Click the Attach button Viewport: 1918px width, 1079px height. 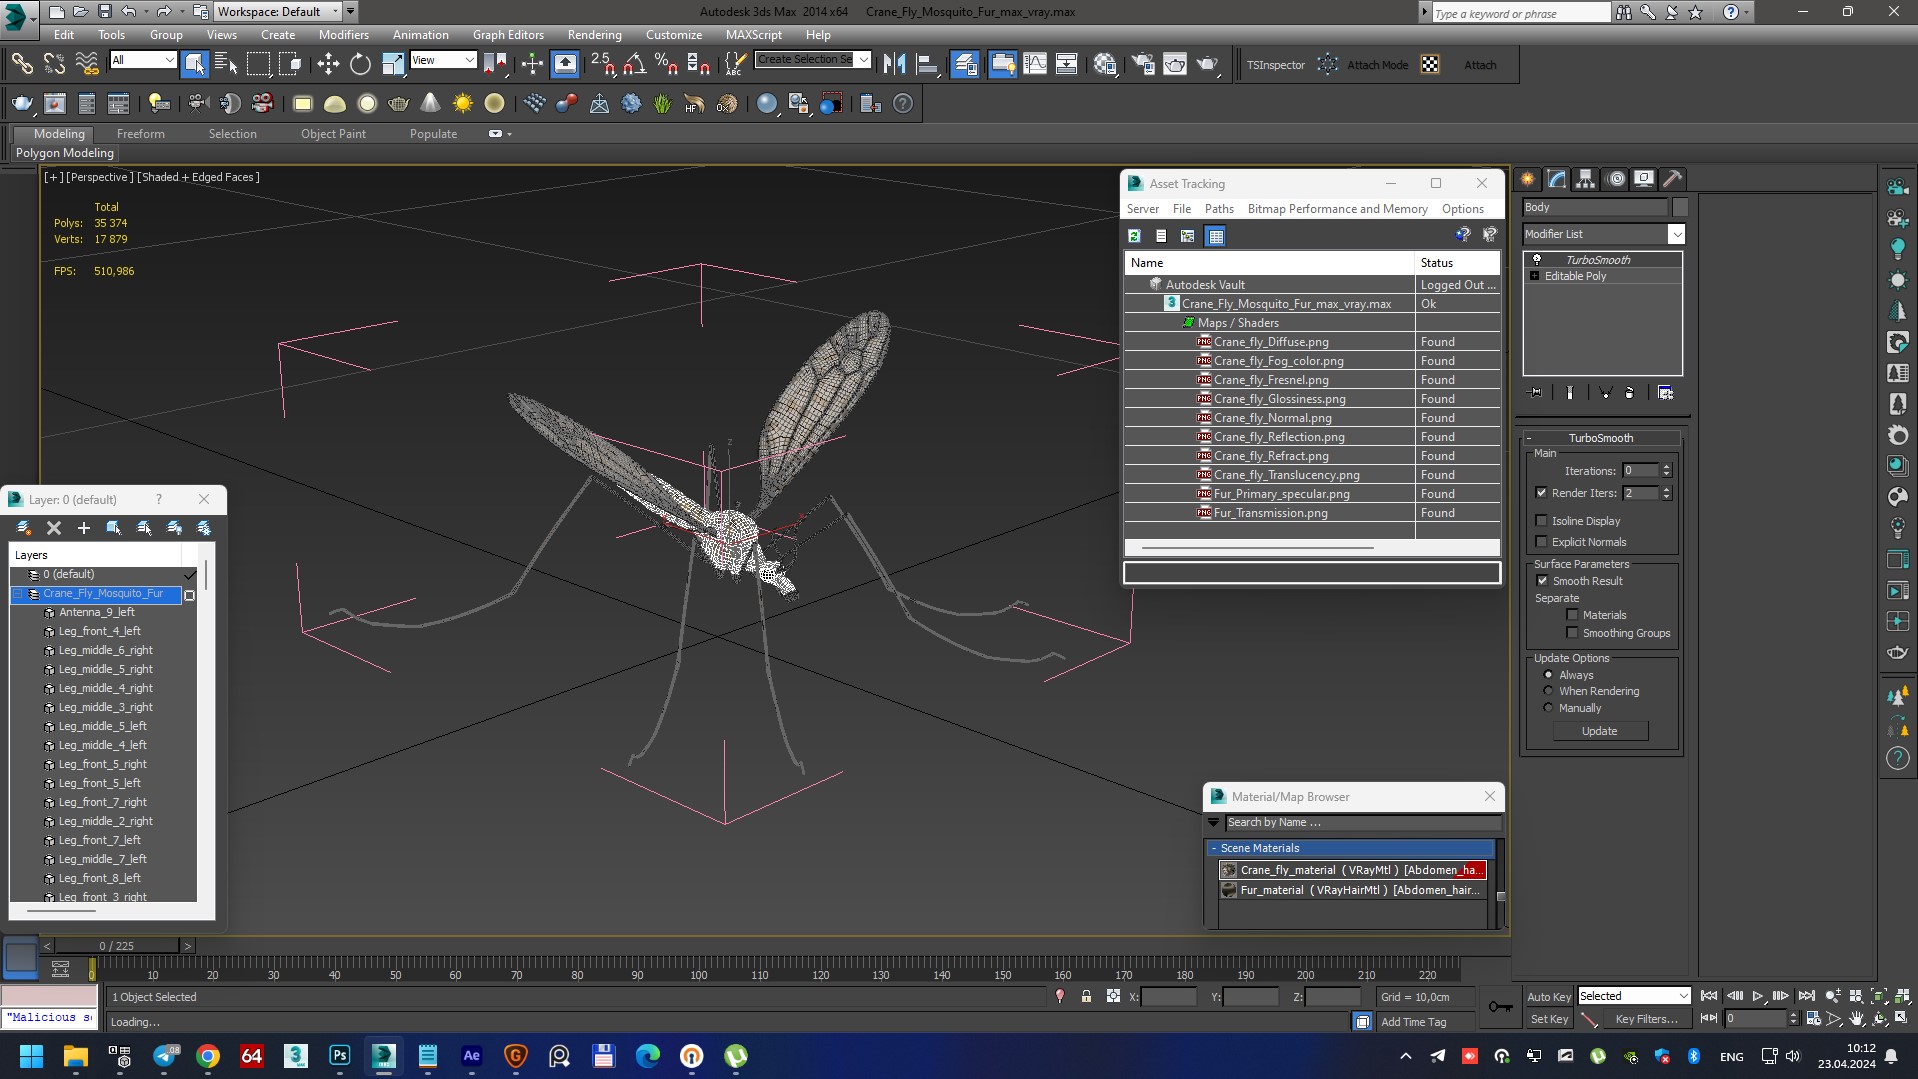(x=1480, y=65)
